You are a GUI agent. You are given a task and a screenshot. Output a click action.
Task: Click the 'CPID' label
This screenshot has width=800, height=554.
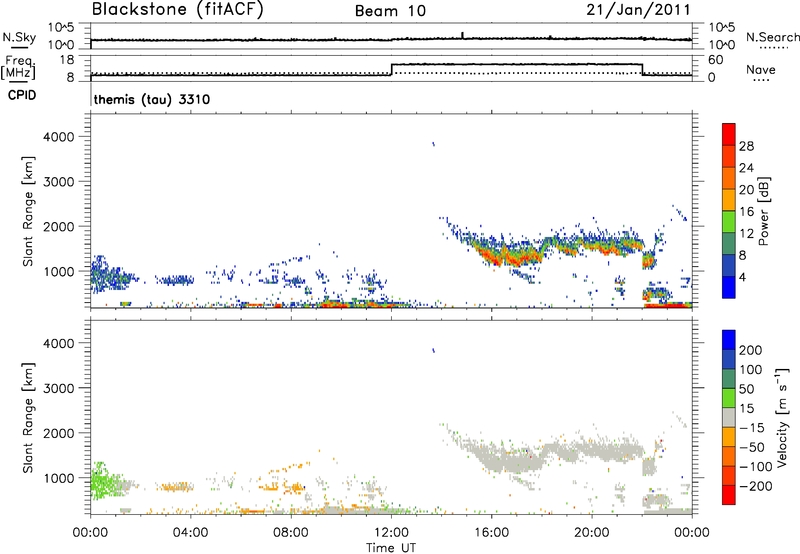[x=22, y=95]
